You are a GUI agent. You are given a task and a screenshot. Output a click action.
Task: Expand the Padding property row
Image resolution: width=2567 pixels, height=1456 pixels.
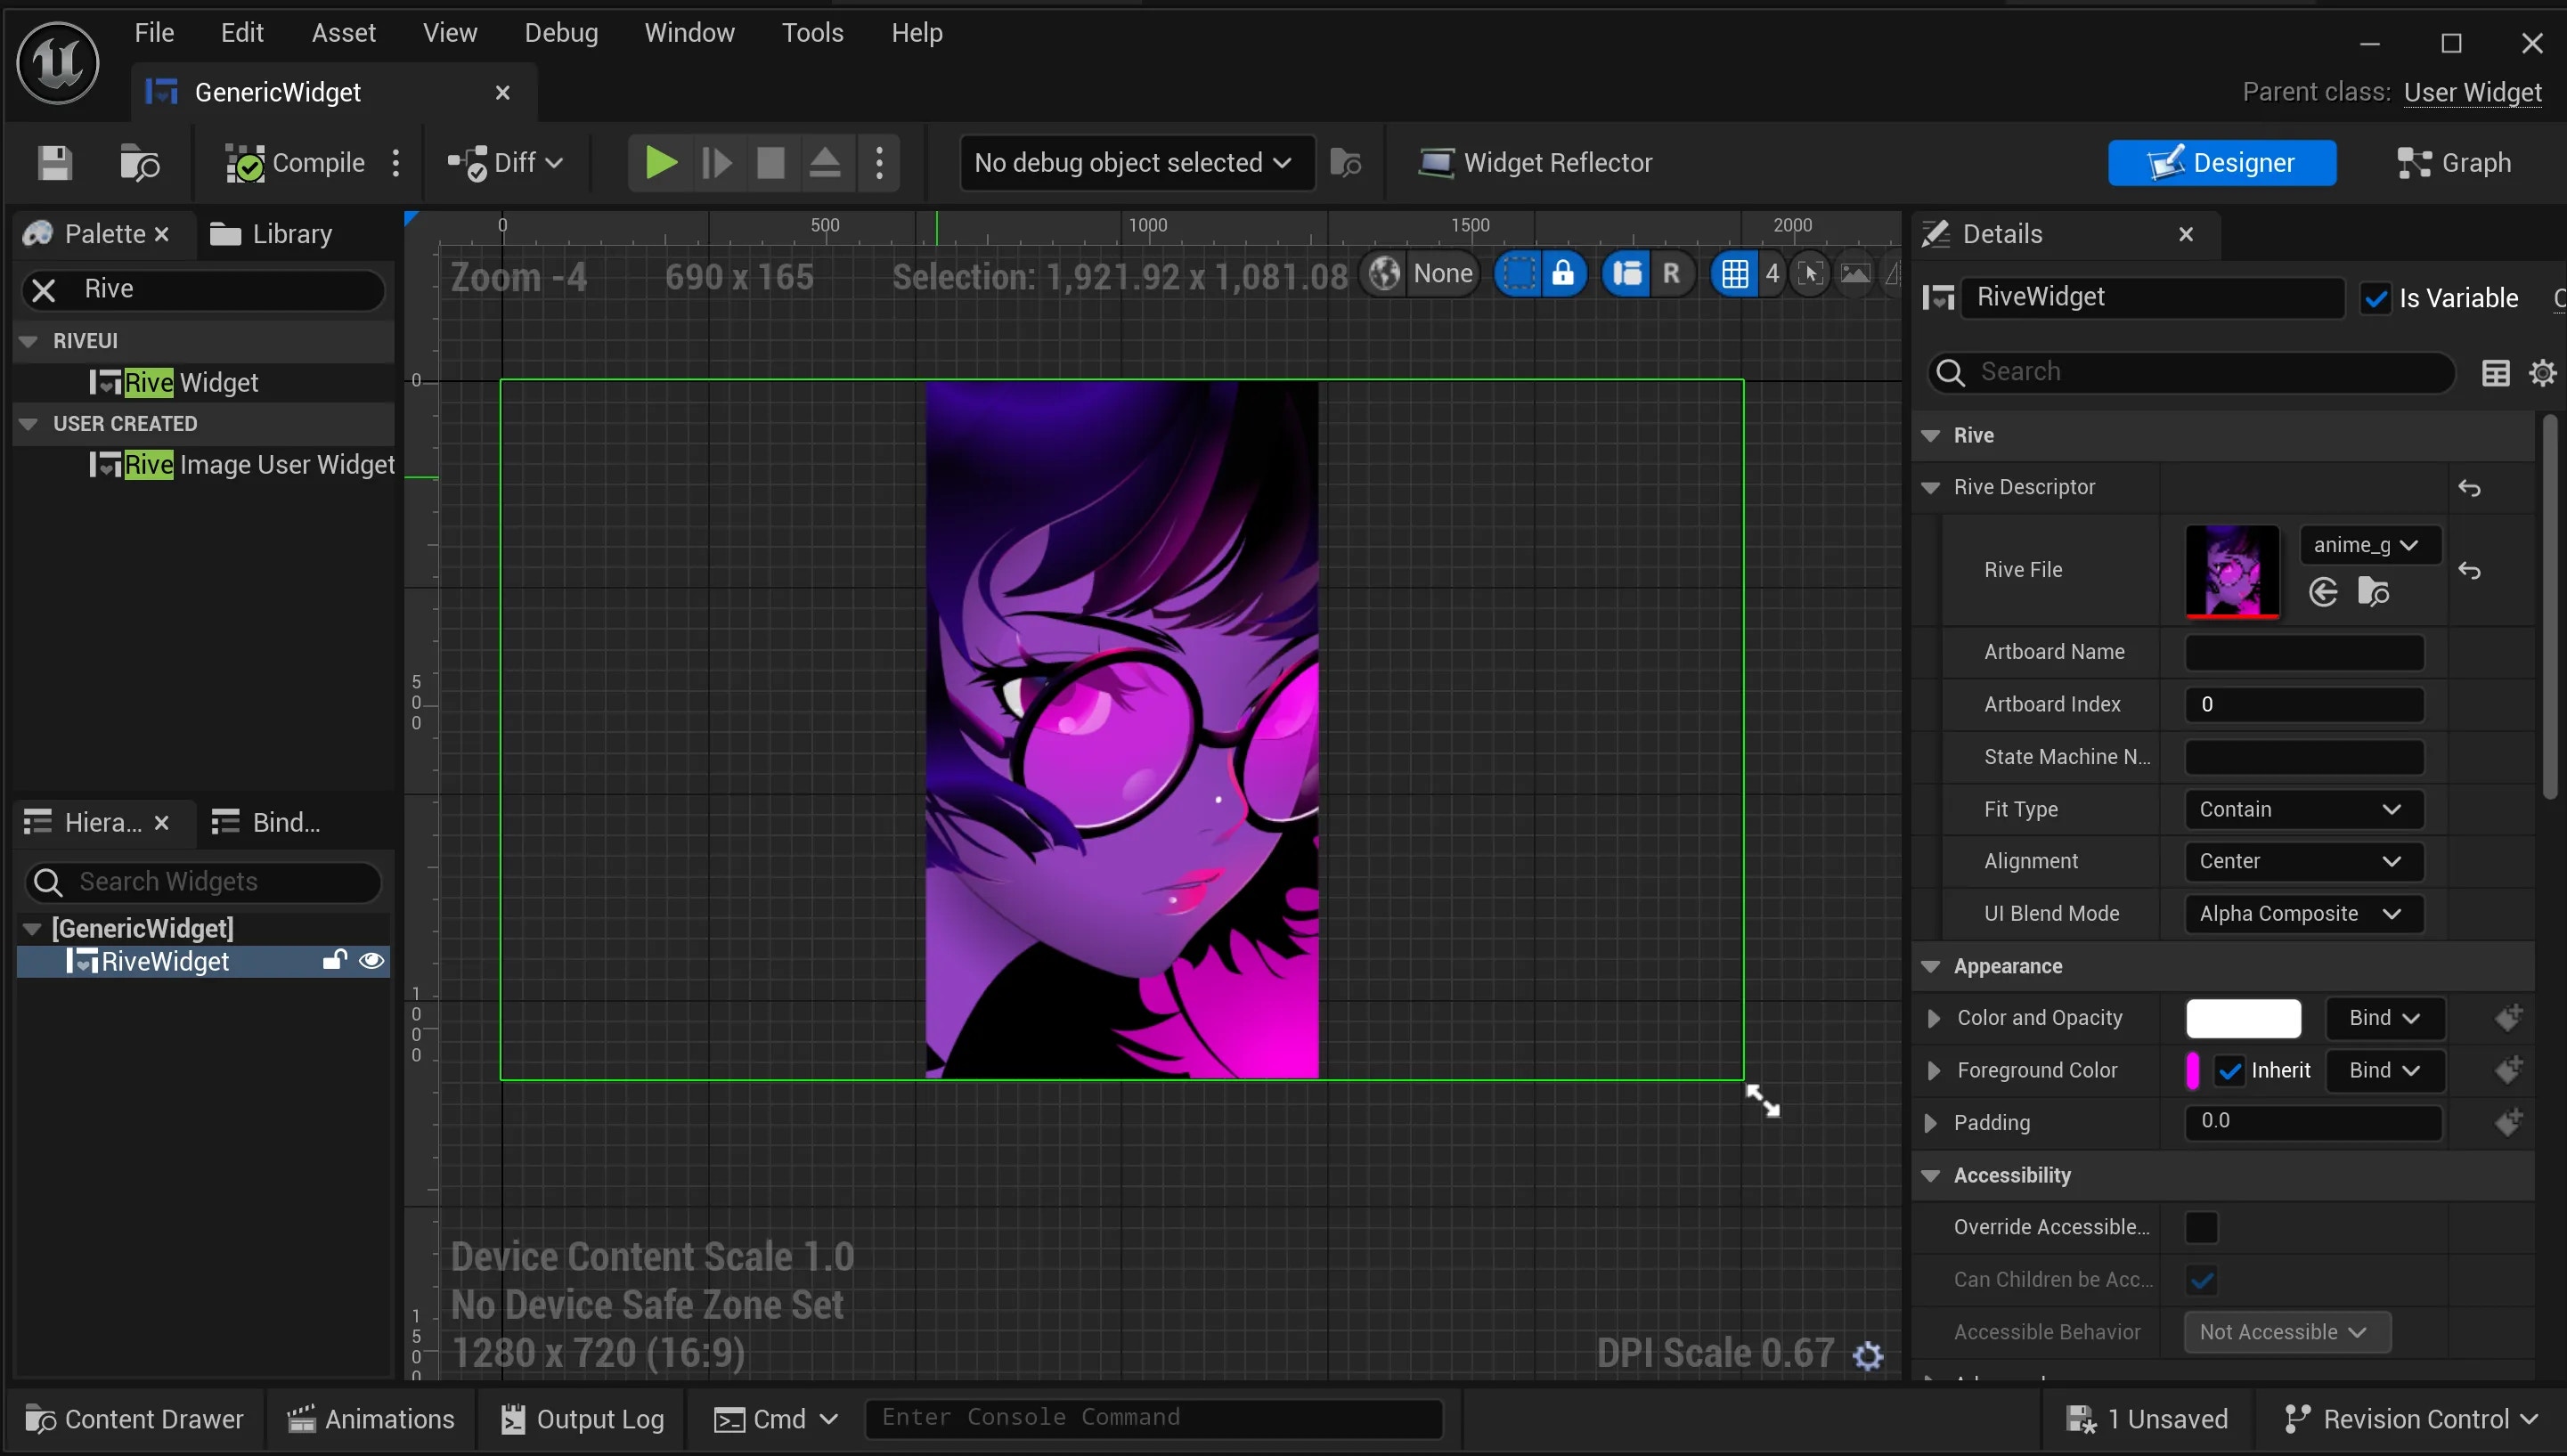[x=1931, y=1123]
